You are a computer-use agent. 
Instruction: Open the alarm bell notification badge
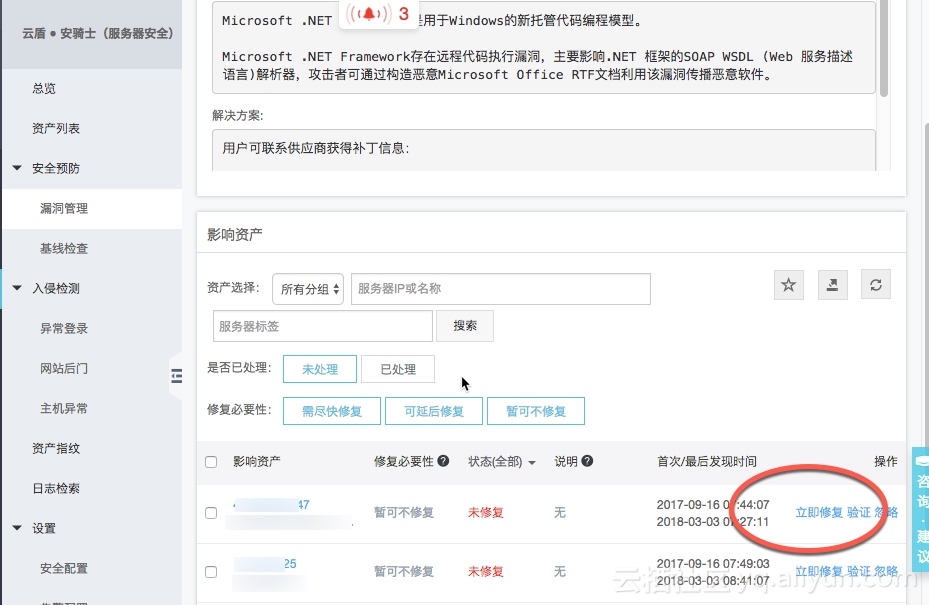pos(377,13)
